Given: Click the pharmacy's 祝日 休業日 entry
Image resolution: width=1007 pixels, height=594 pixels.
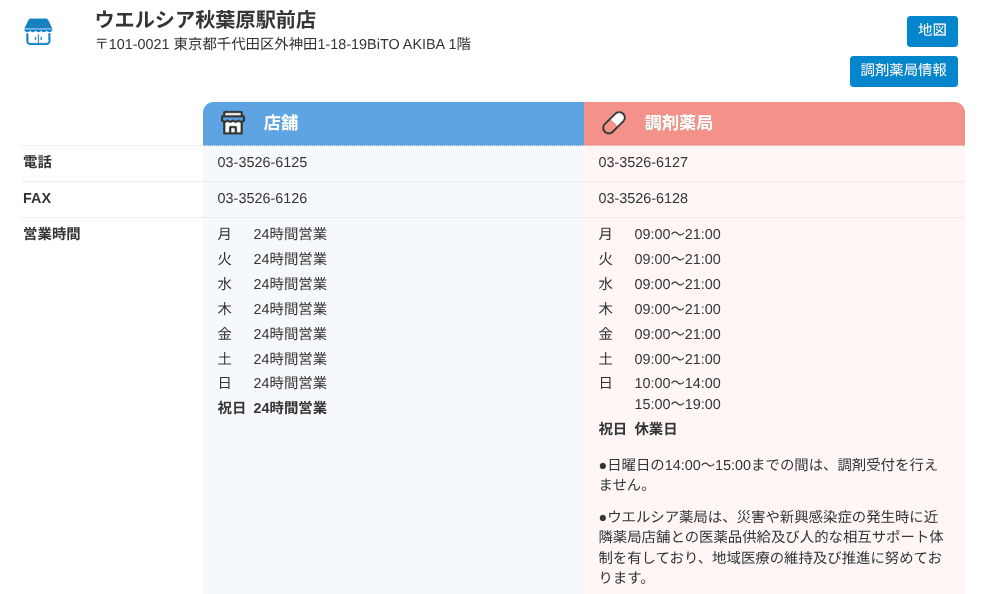Looking at the screenshot, I should tap(638, 429).
